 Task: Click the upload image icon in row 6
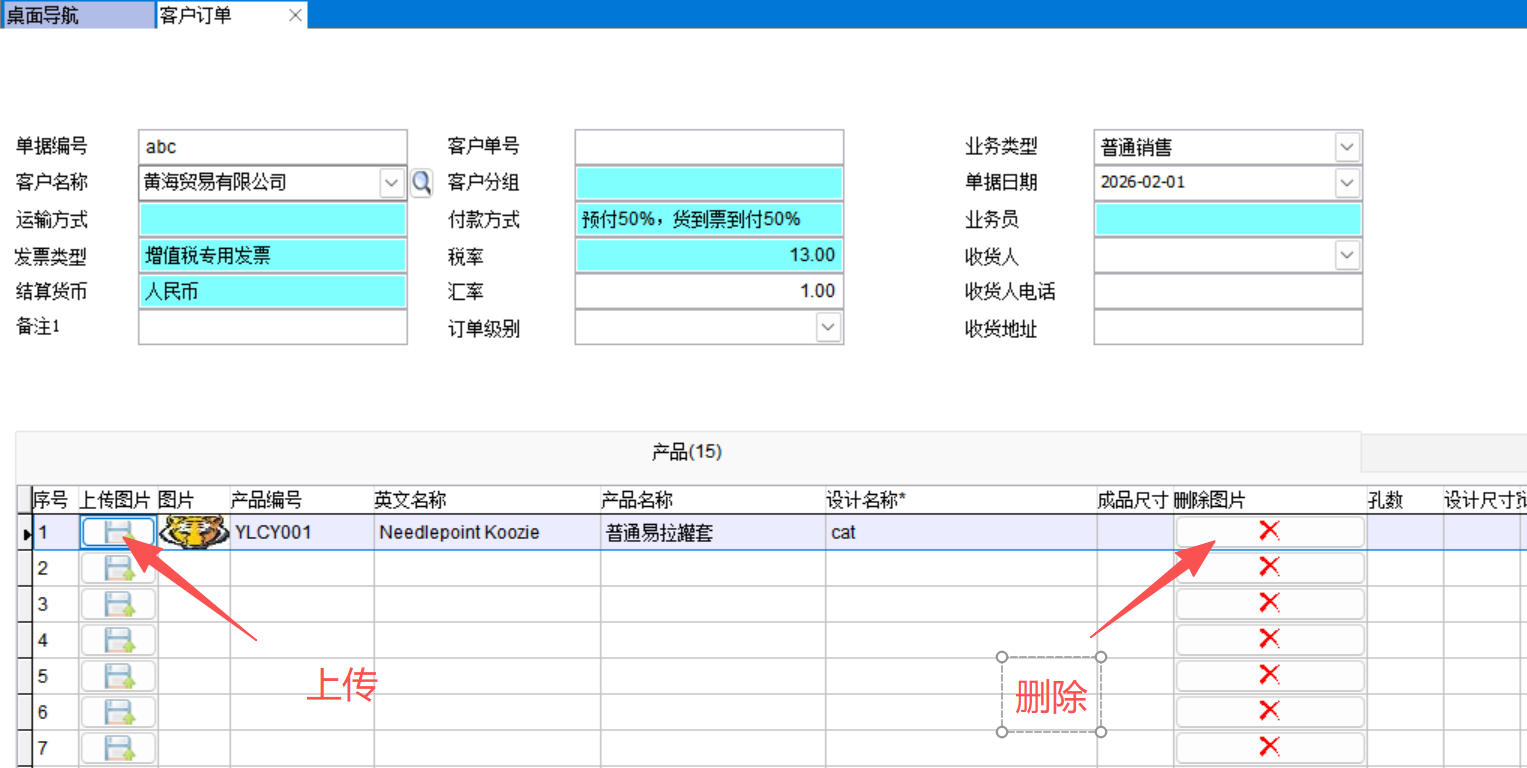pos(118,712)
